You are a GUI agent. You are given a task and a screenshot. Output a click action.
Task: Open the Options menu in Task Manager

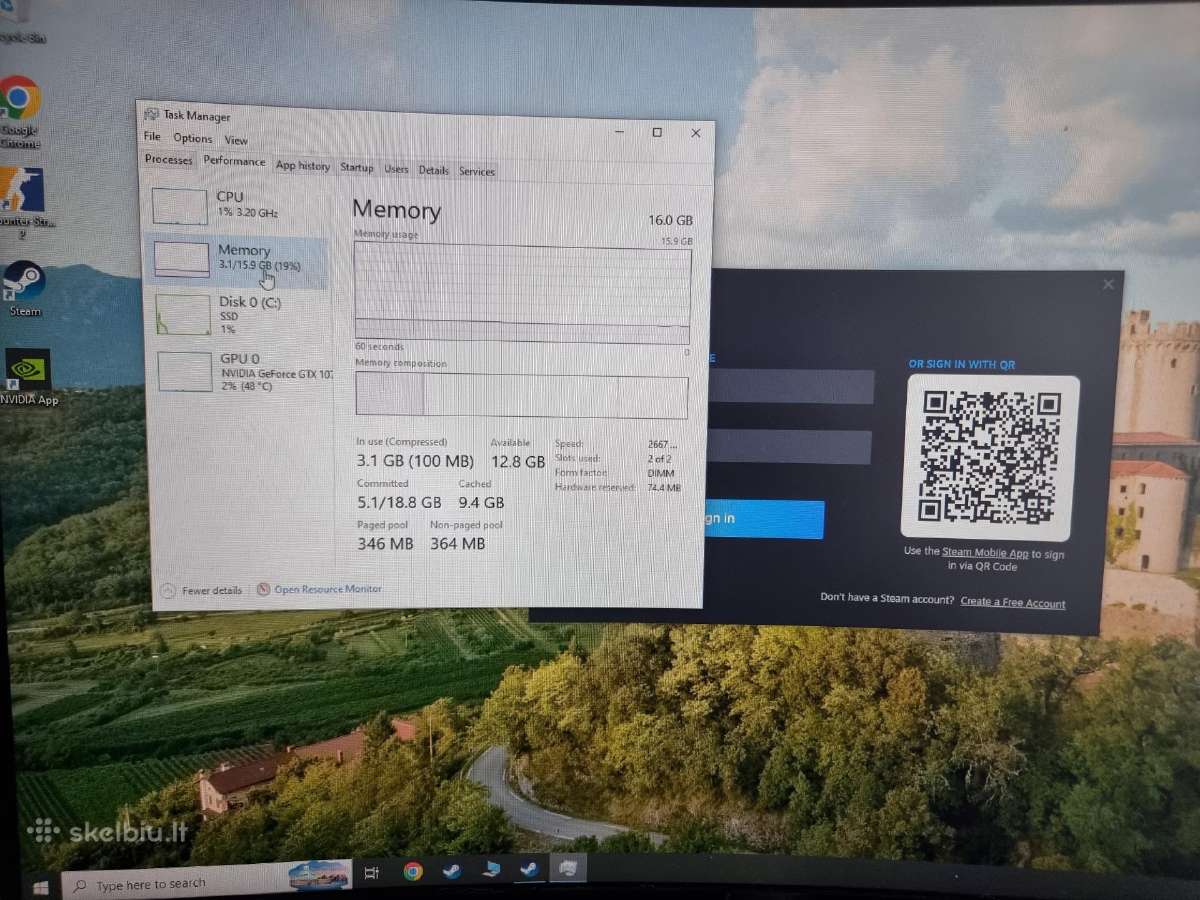click(x=193, y=139)
